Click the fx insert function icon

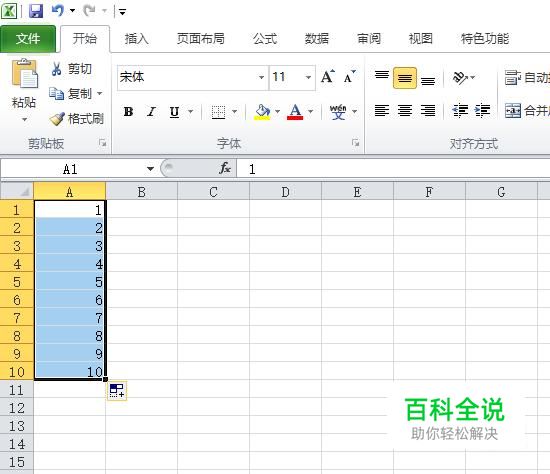[225, 169]
